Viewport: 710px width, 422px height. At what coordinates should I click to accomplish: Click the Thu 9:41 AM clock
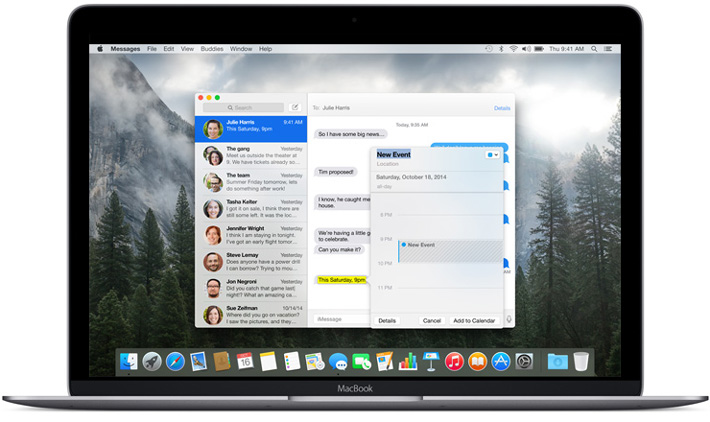pos(566,49)
